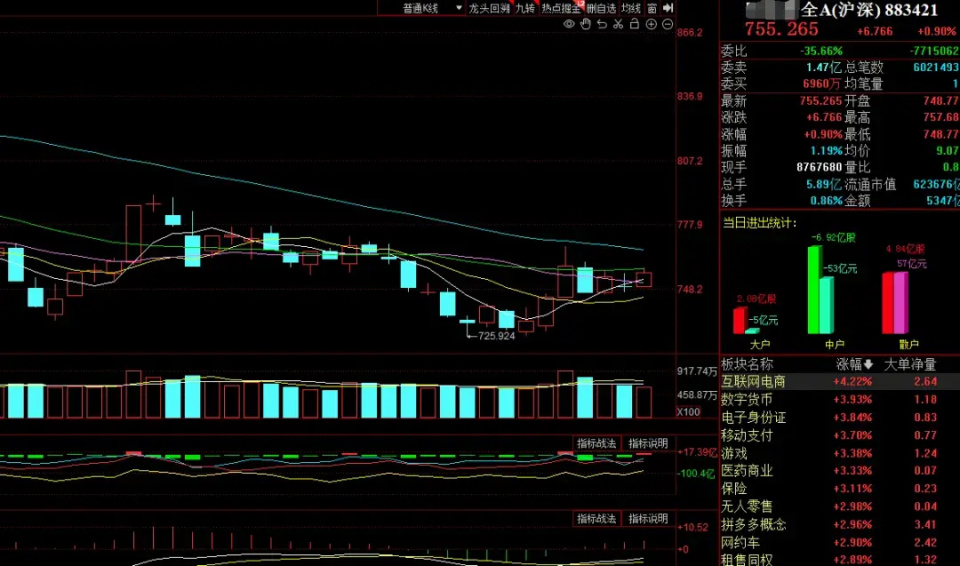The image size is (960, 566).
Task: Sort by the 涨幅 down-arrow icon
Action: click(868, 365)
